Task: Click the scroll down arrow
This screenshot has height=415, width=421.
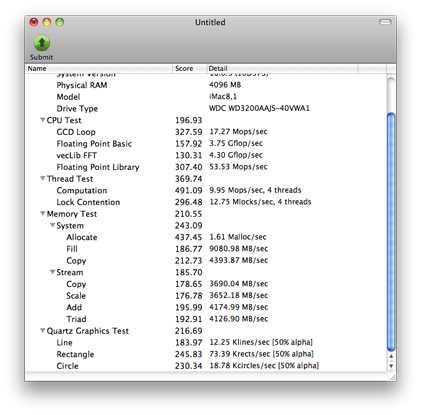Action: pyautogui.click(x=391, y=366)
